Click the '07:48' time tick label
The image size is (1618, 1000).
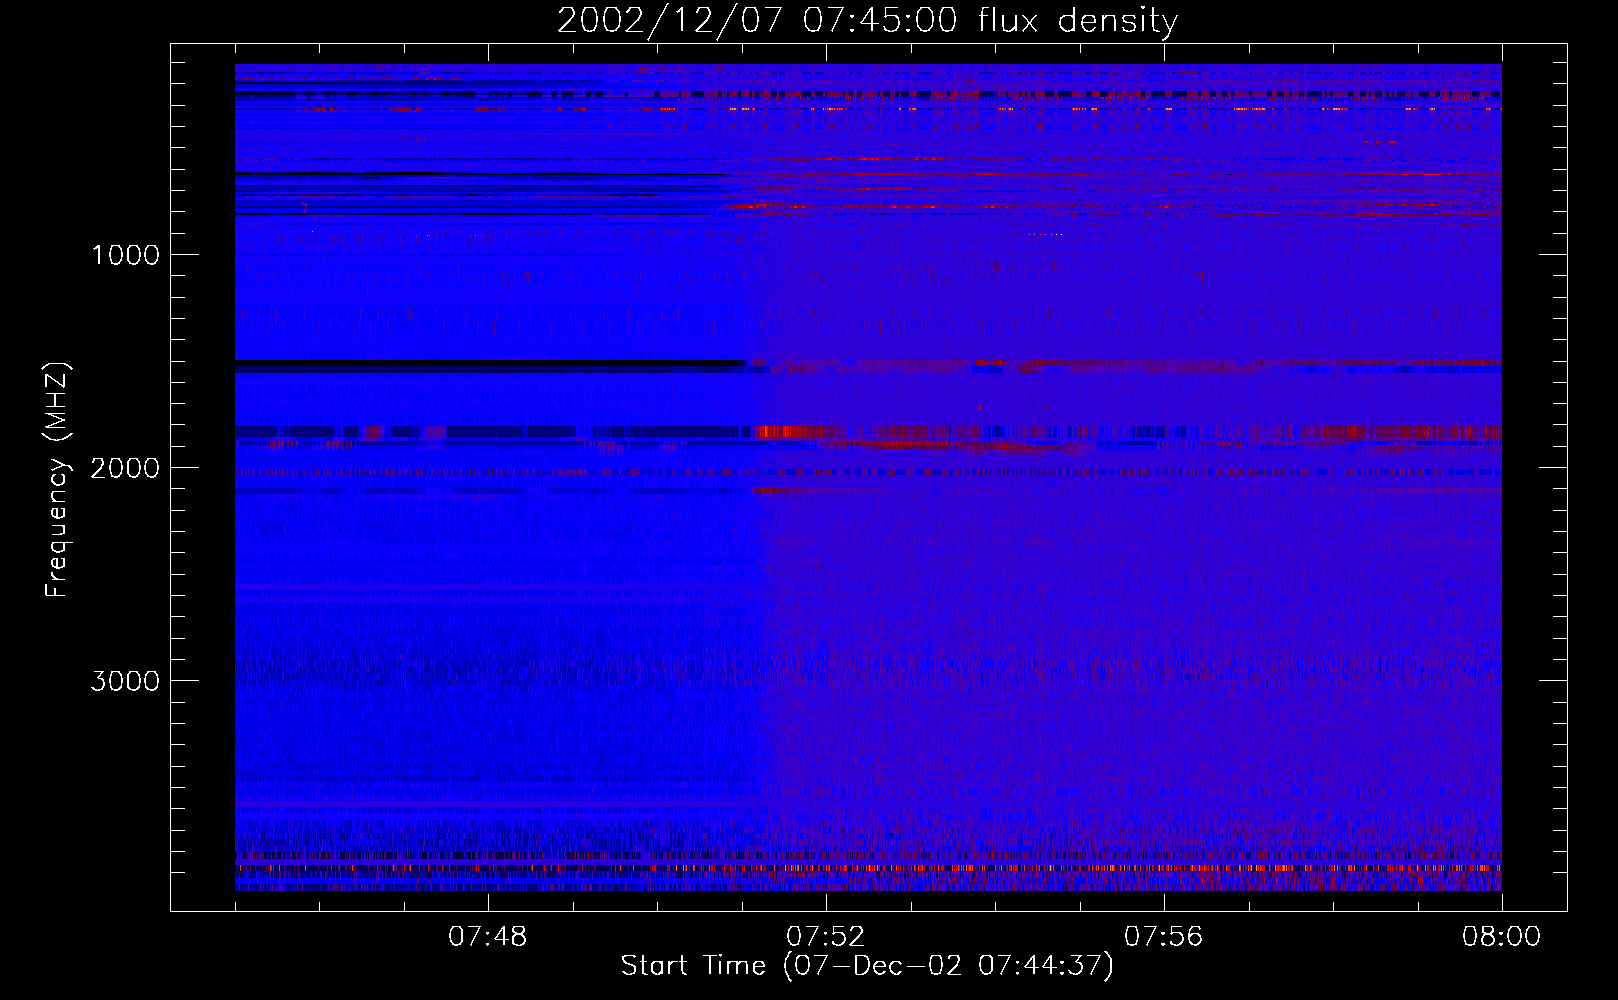pyautogui.click(x=487, y=937)
